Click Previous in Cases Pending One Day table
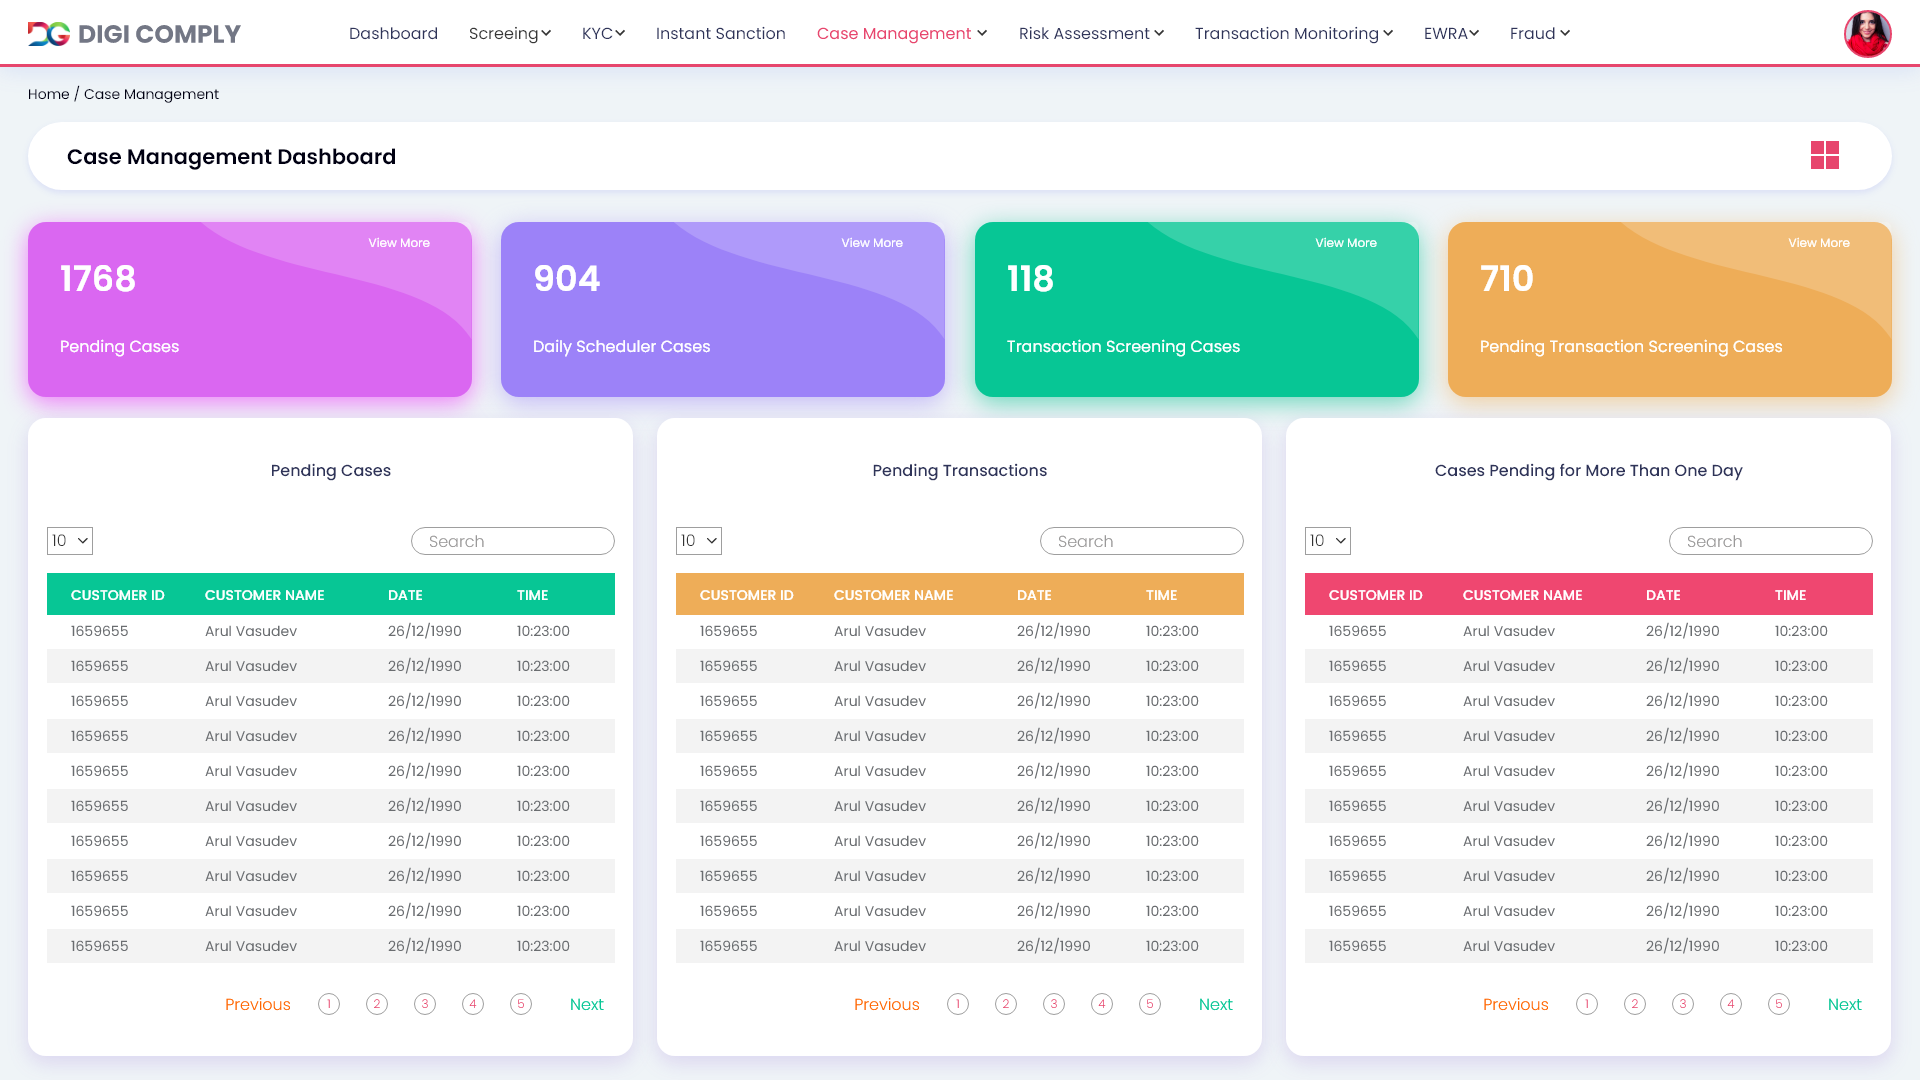 coord(1515,1004)
